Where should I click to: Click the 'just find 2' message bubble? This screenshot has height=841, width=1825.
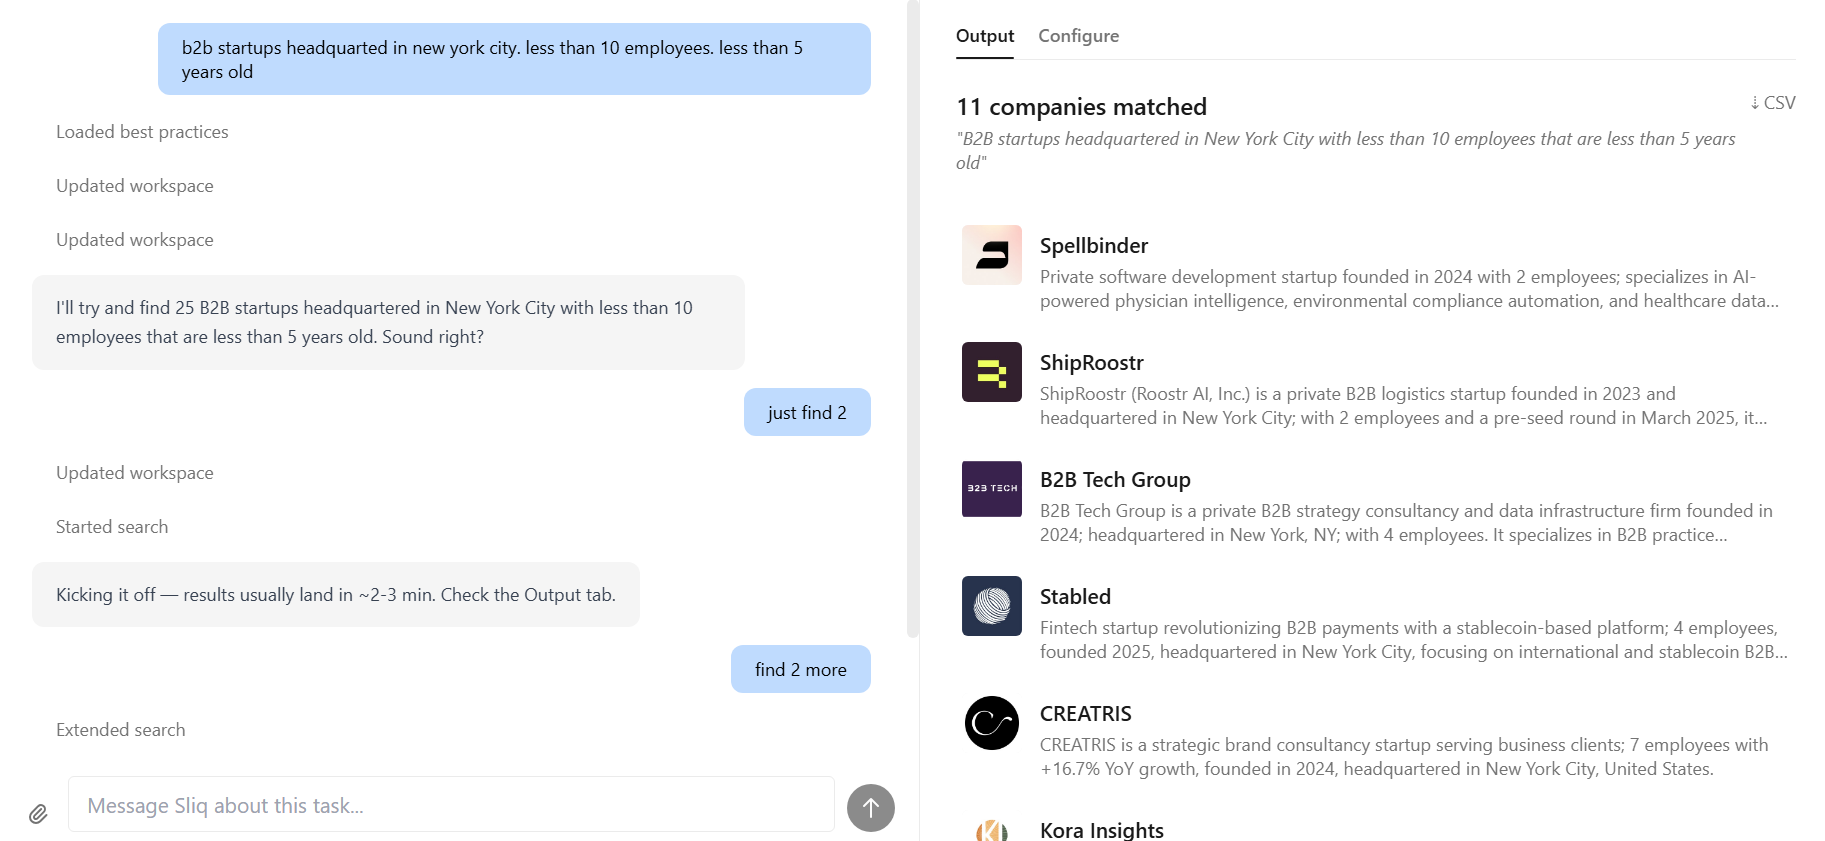(807, 413)
